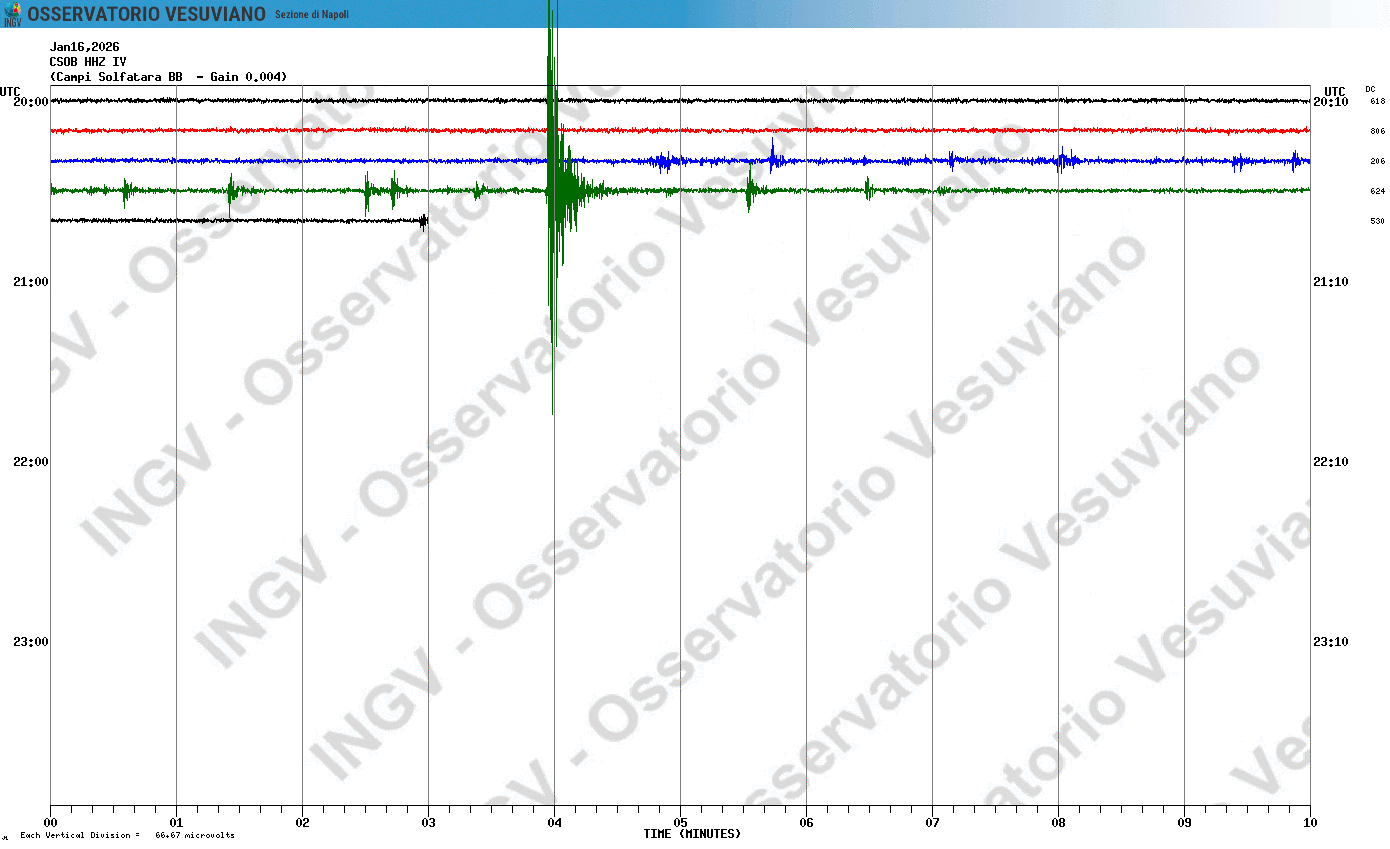Select the Jan16,2026 date label
The width and height of the screenshot is (1390, 849).
pyautogui.click(x=85, y=47)
